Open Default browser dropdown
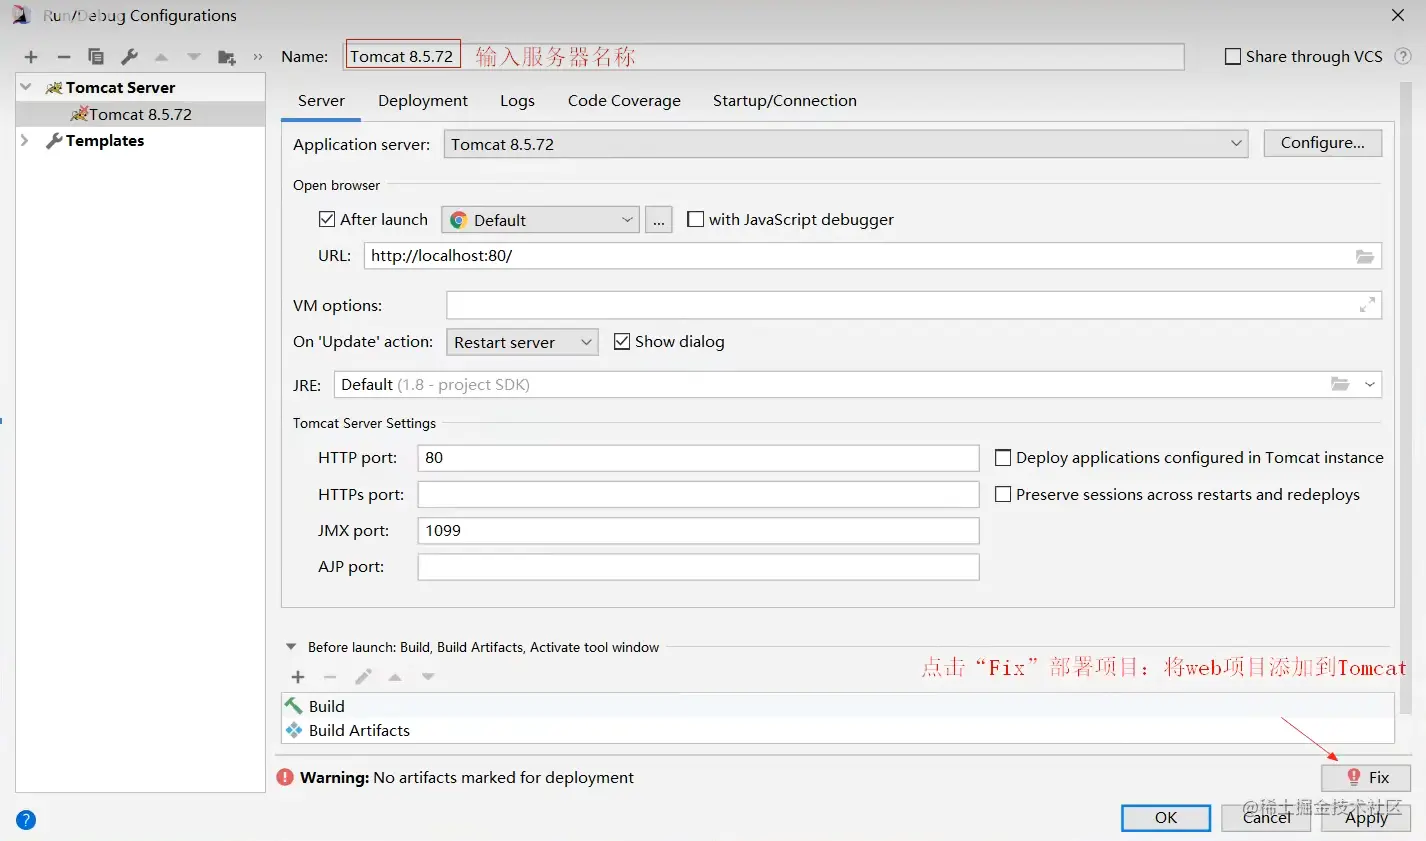The width and height of the screenshot is (1426, 841). tap(540, 220)
